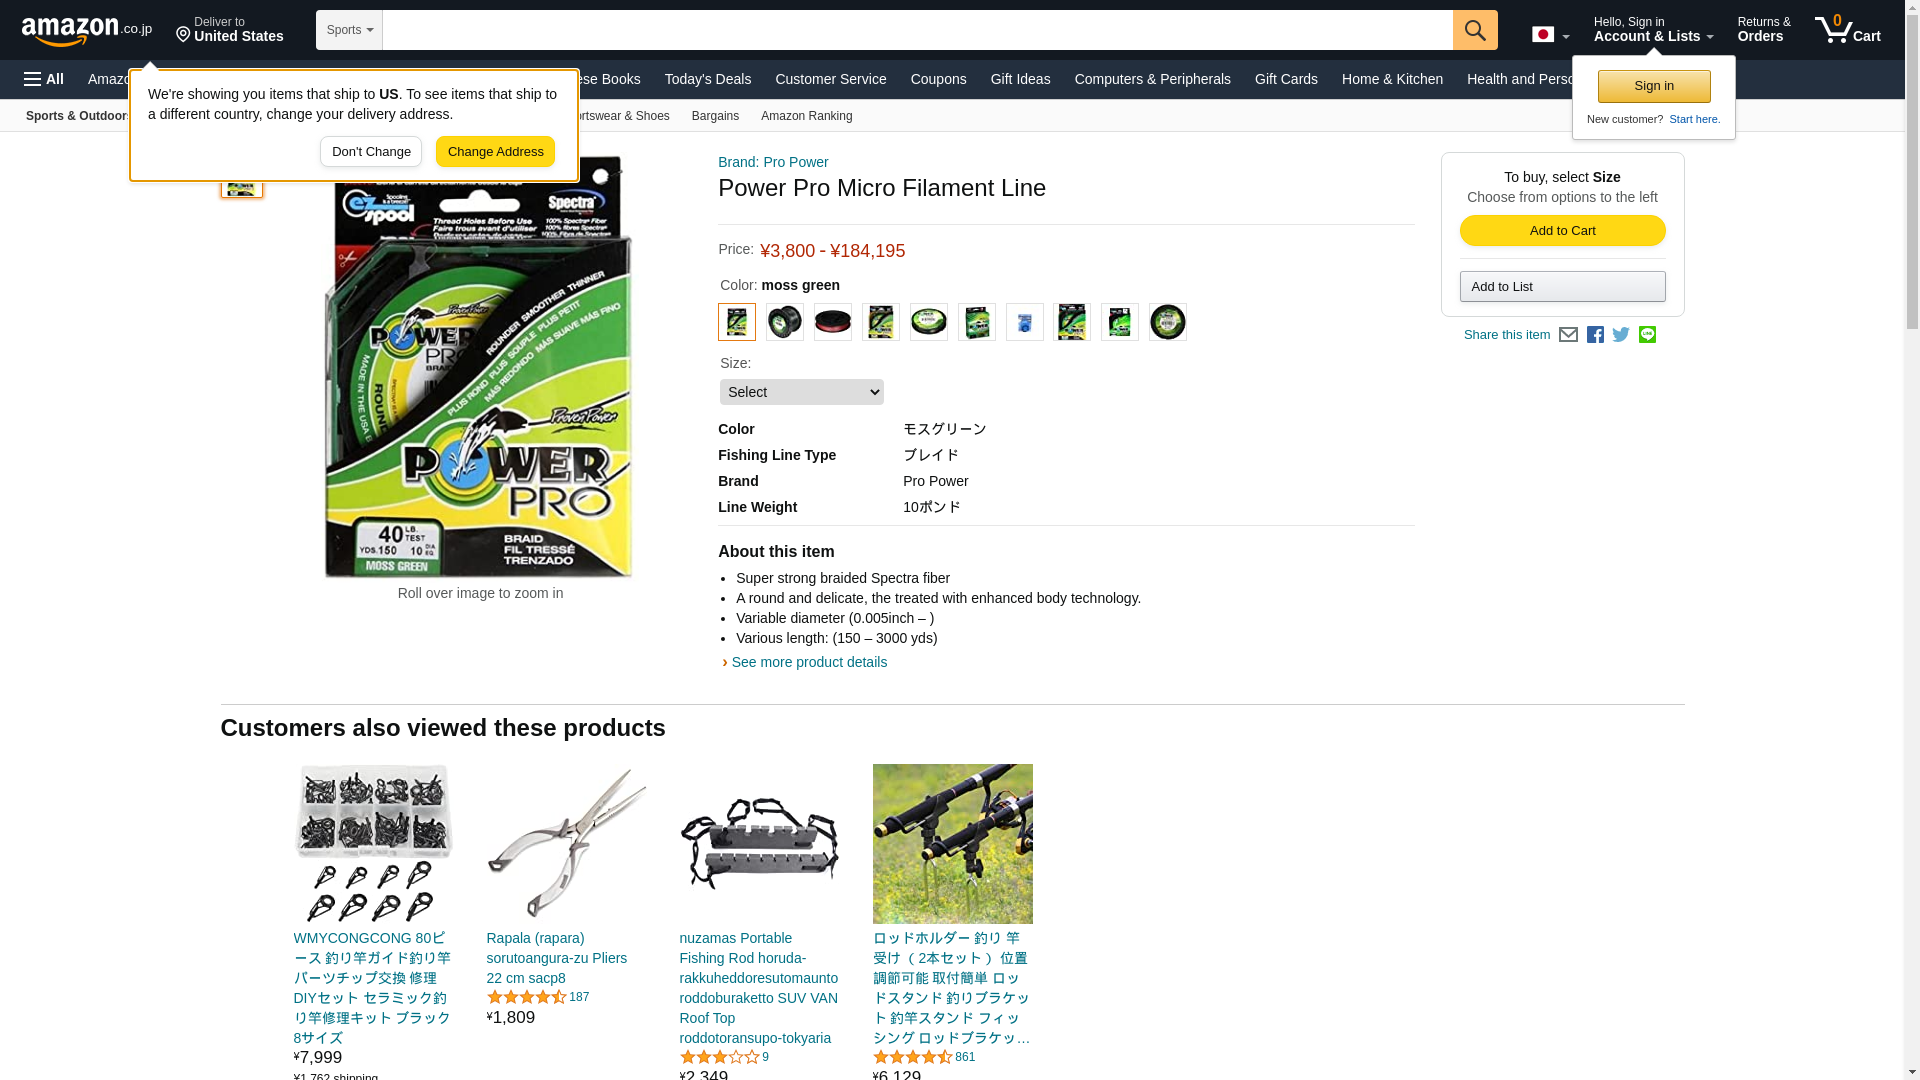
Task: Open the All hamburger menu
Action: point(44,79)
